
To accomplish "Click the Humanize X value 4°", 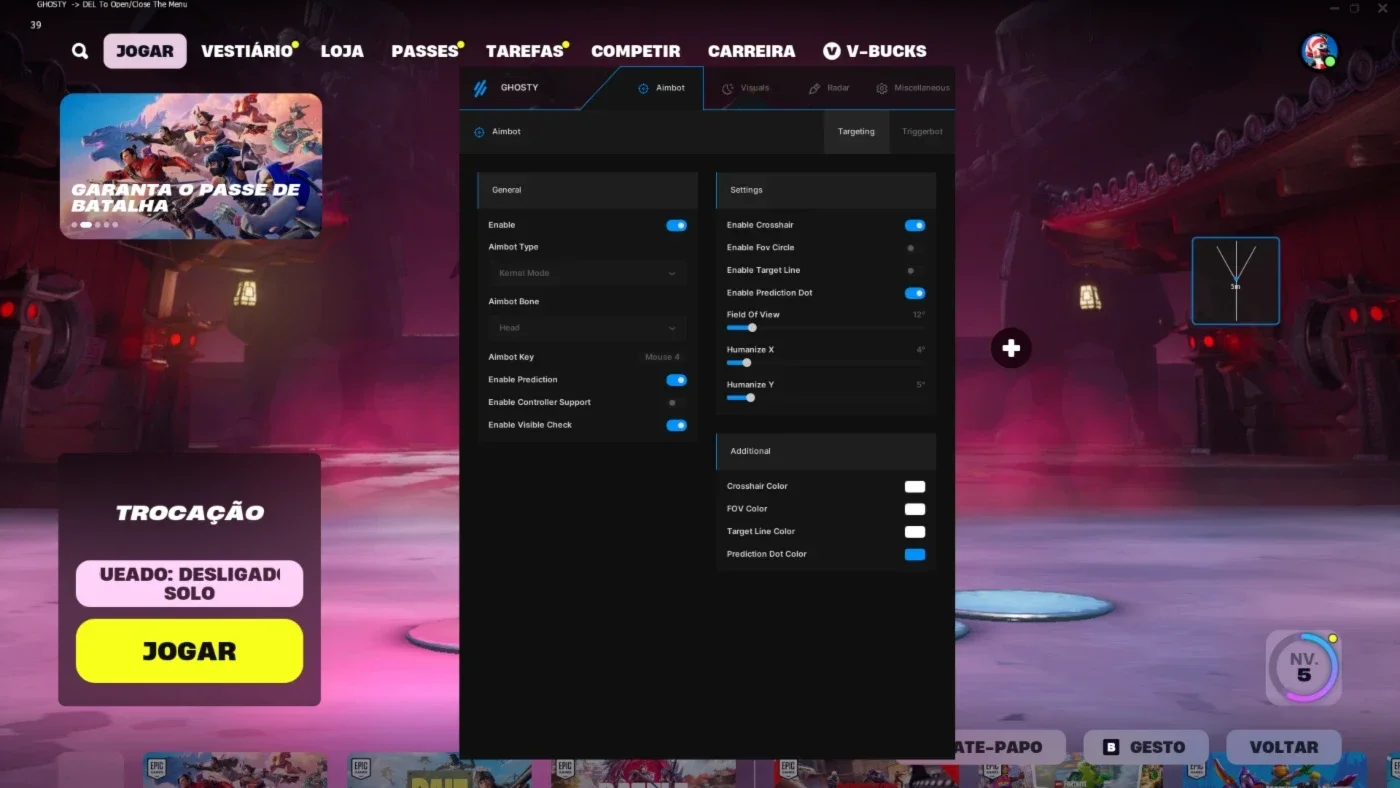I will pos(921,350).
